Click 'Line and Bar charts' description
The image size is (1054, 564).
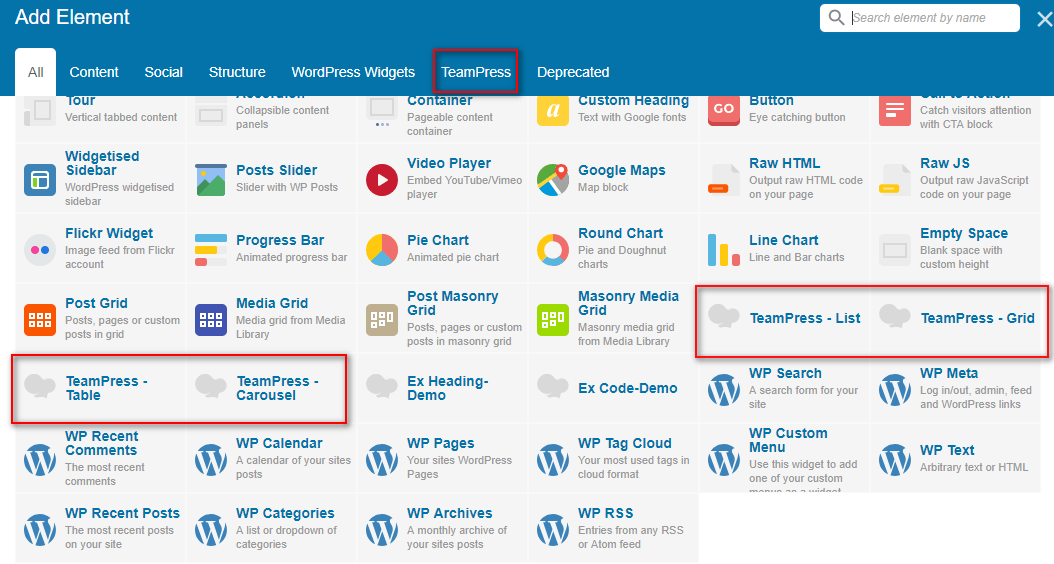tap(797, 257)
